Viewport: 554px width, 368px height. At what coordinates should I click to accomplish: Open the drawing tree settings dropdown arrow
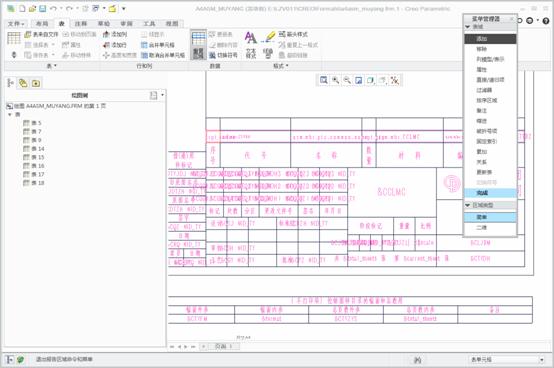click(x=163, y=95)
